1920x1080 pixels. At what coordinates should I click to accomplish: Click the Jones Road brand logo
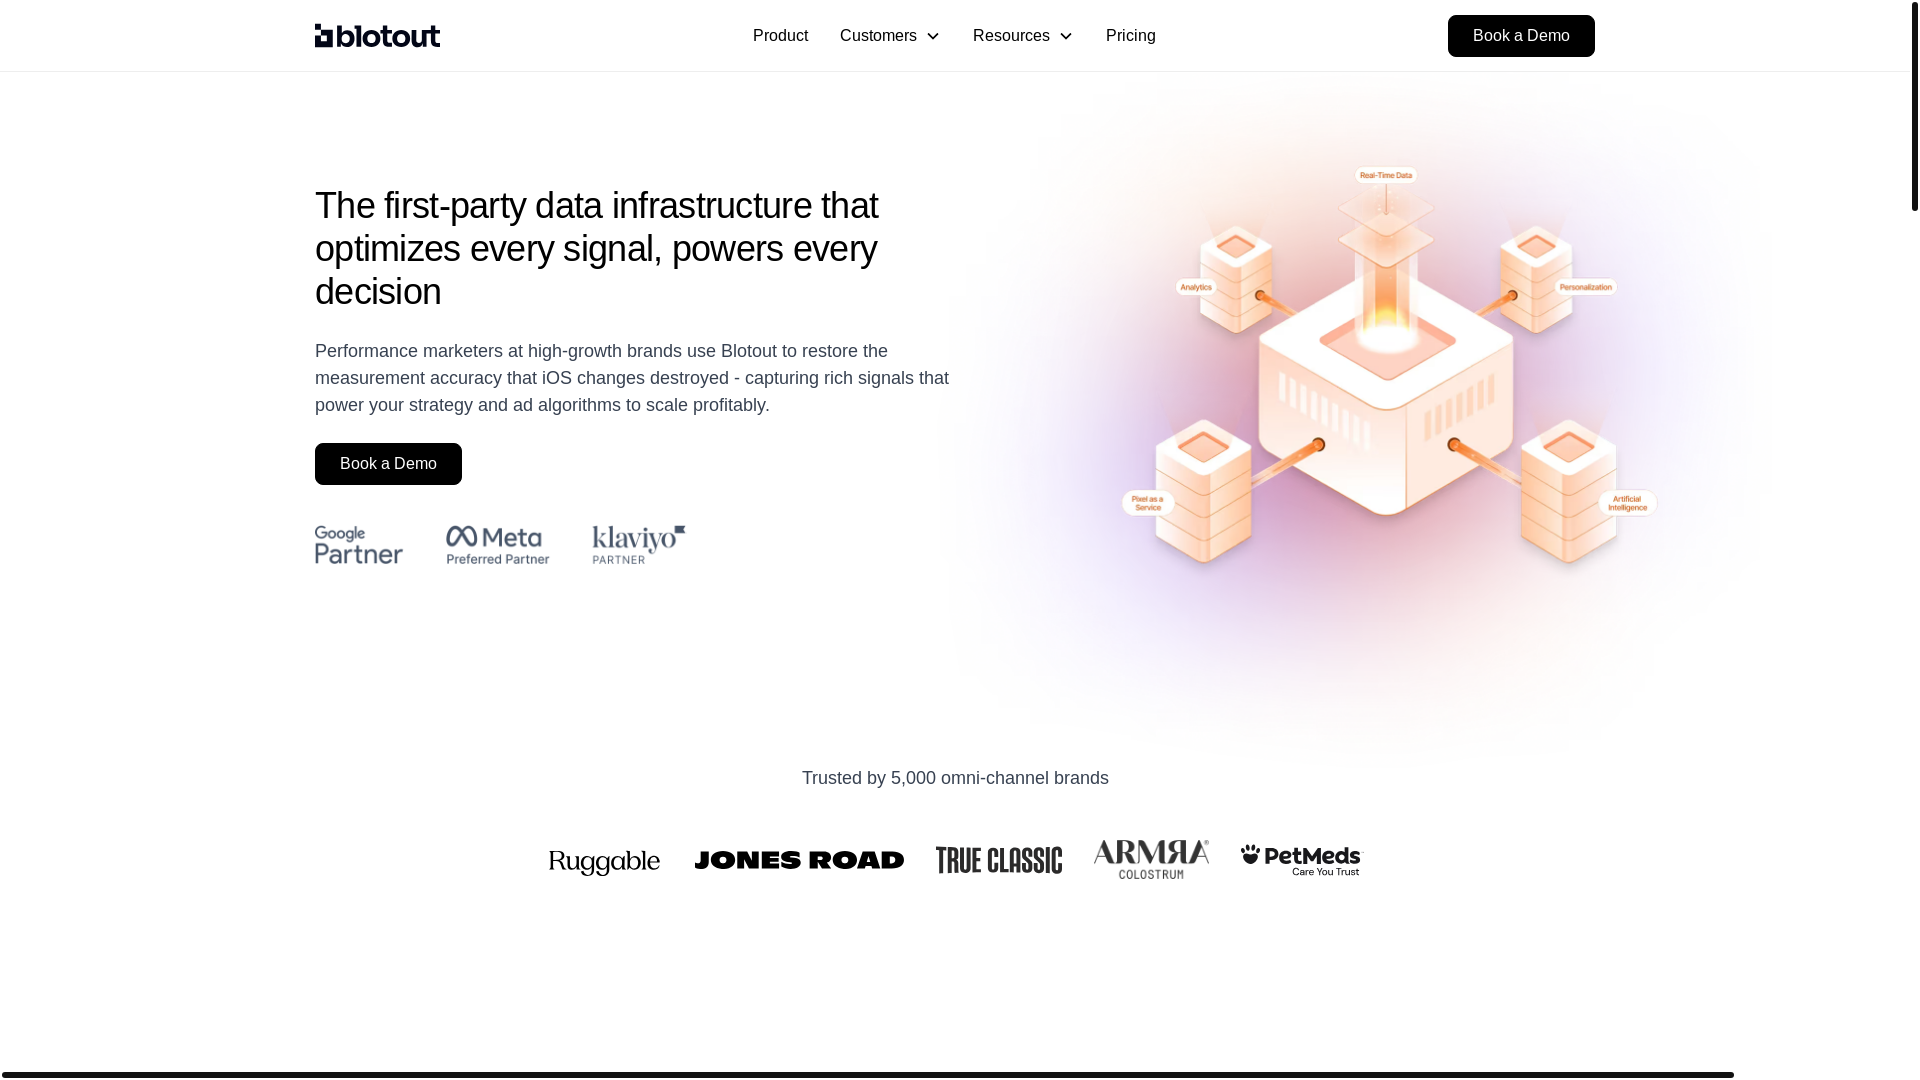(x=799, y=860)
